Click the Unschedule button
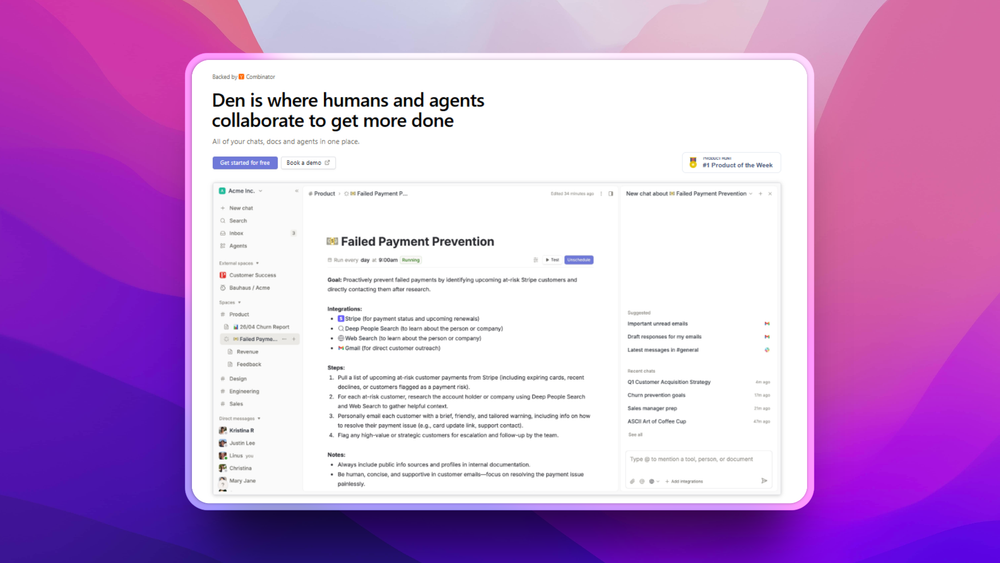 [578, 260]
